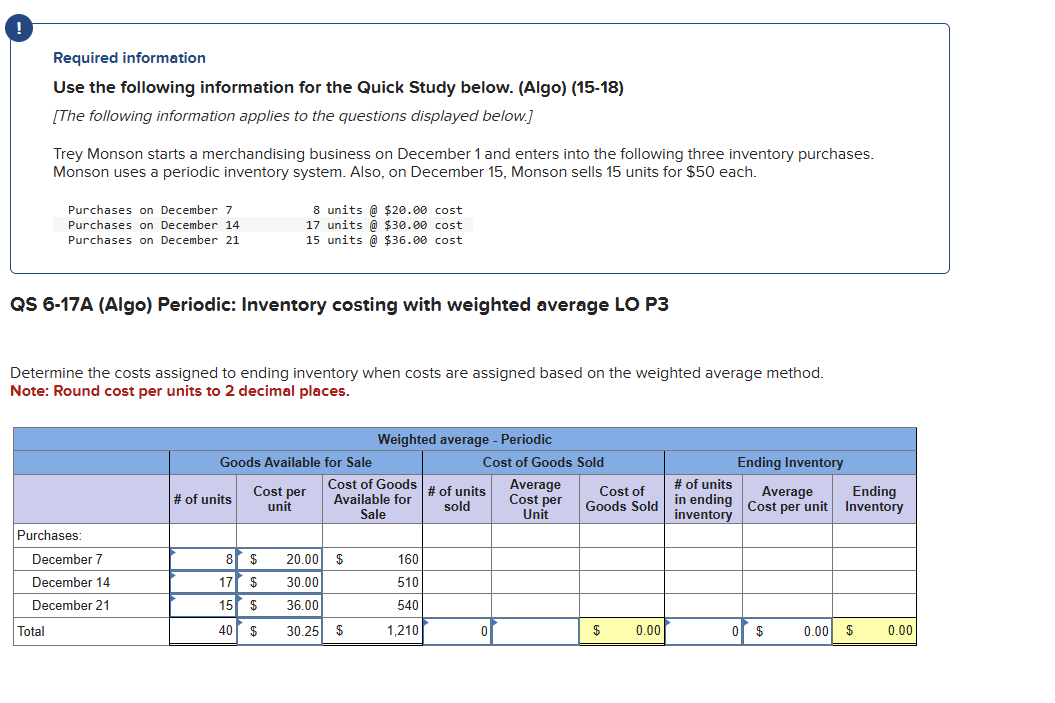Click Total Average Cost per Unit input under Cost of Goods Sold

[x=536, y=631]
